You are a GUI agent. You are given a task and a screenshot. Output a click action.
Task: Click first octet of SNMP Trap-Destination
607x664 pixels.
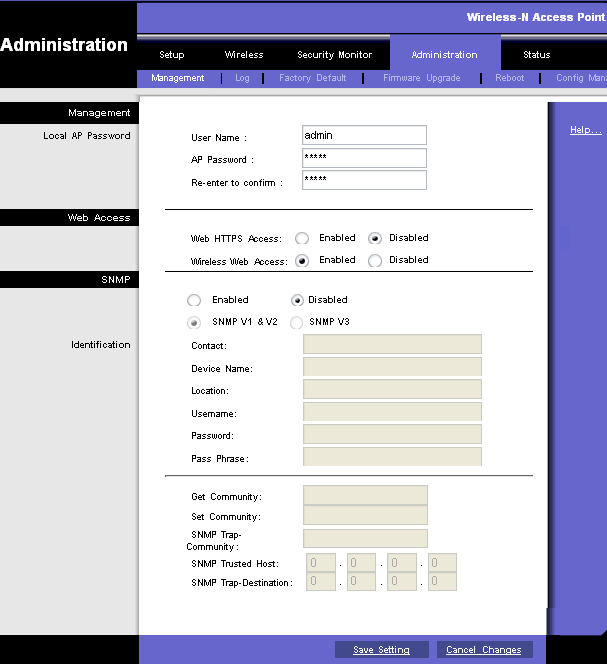(321, 581)
